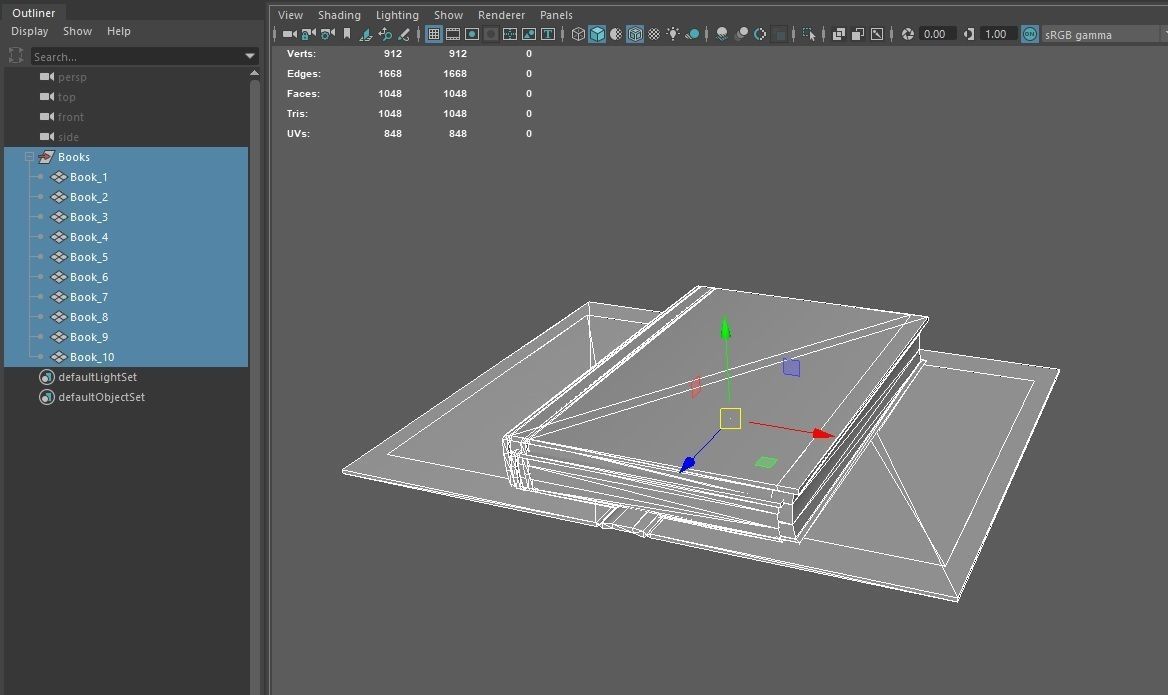Click the Books group node icon
The height and width of the screenshot is (695, 1168).
pos(46,157)
